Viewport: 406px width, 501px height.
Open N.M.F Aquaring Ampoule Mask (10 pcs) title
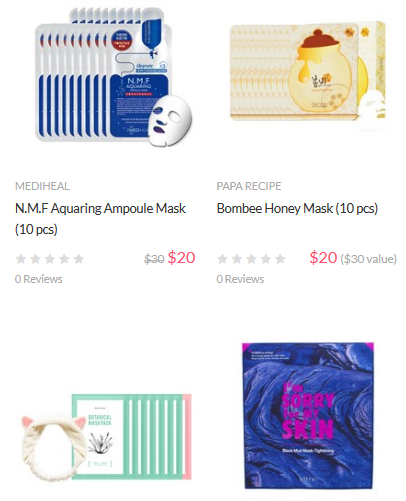pos(100,219)
